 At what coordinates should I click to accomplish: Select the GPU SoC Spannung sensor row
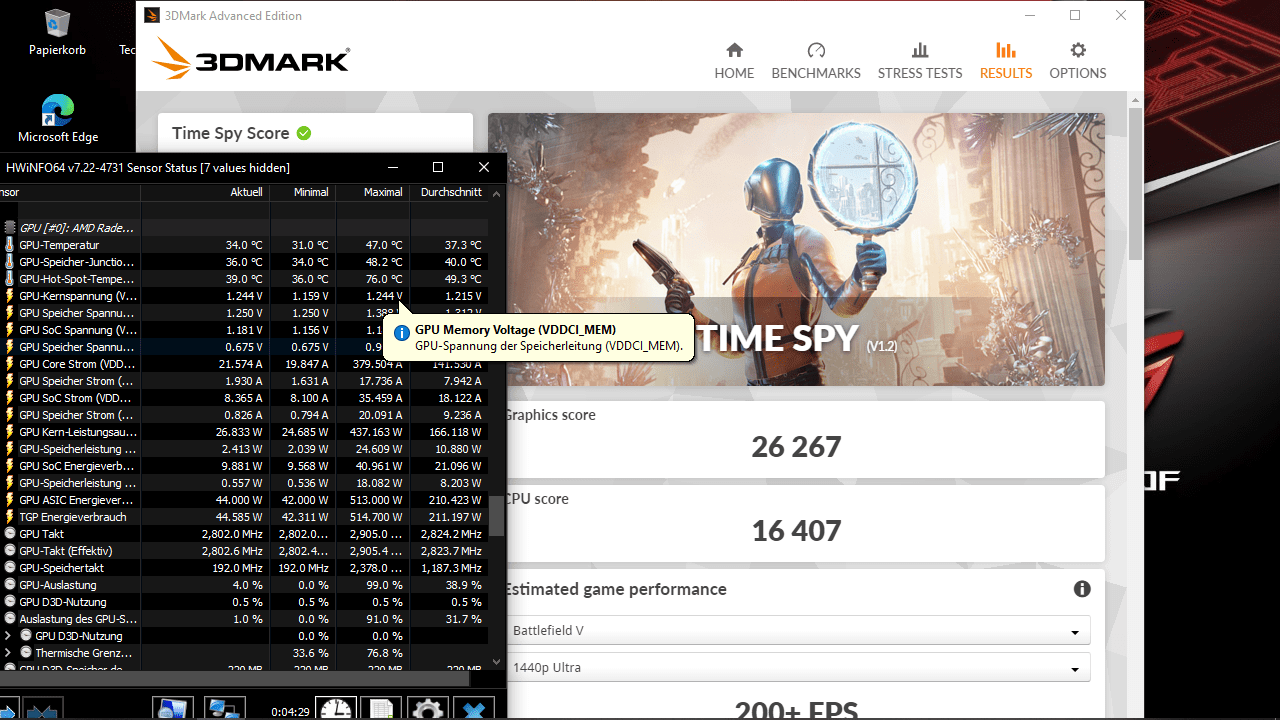(x=244, y=330)
